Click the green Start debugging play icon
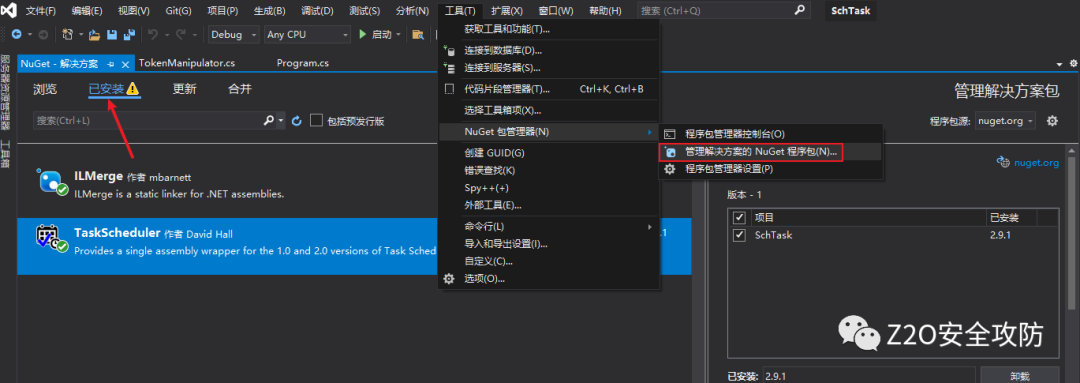The image size is (1080, 383). click(x=364, y=34)
